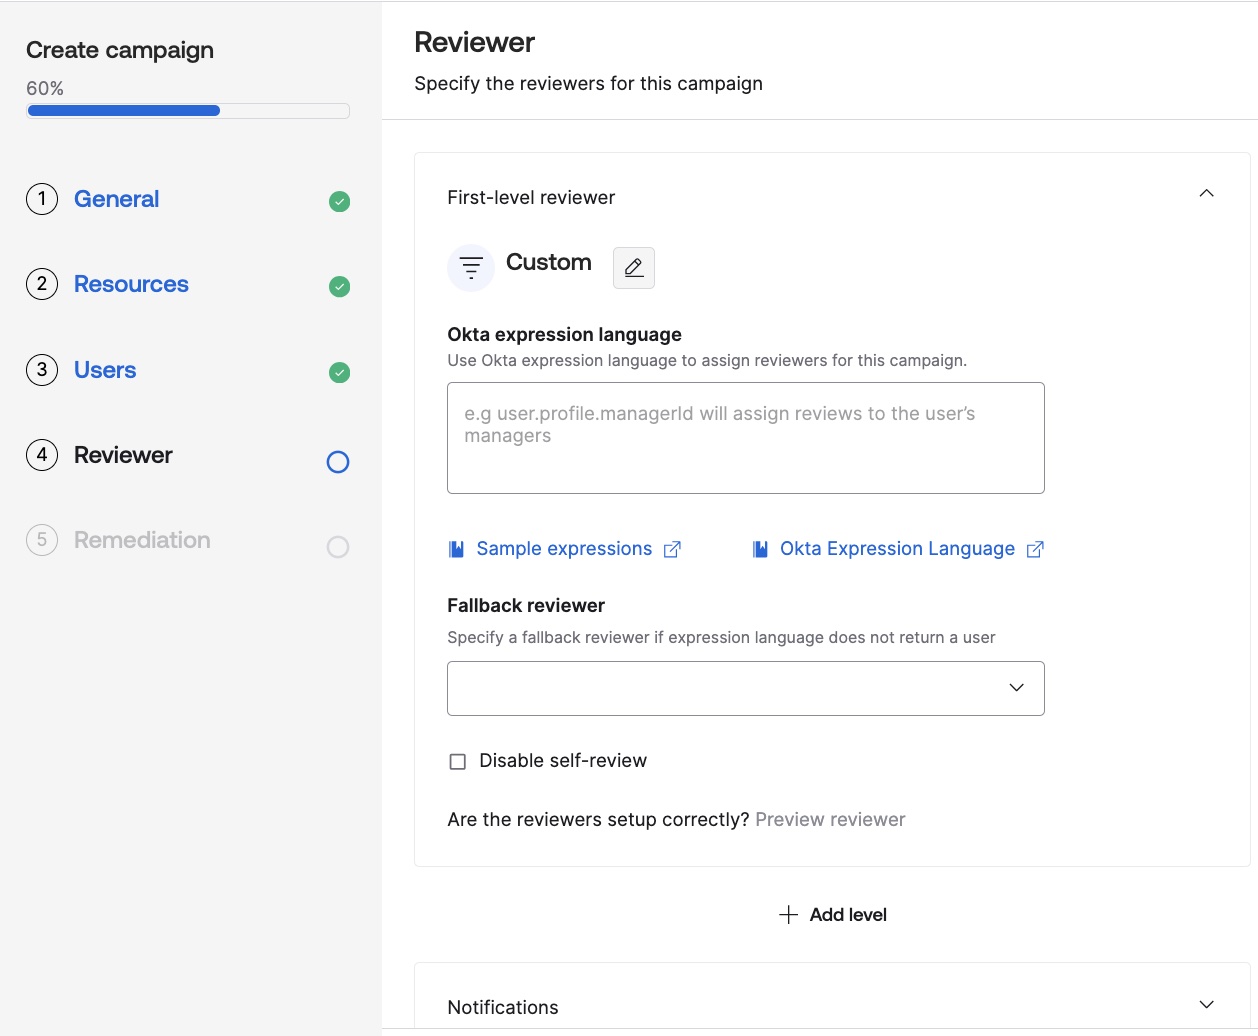Click the Fallback reviewer dropdown chevron
The image size is (1258, 1036).
(x=1017, y=688)
